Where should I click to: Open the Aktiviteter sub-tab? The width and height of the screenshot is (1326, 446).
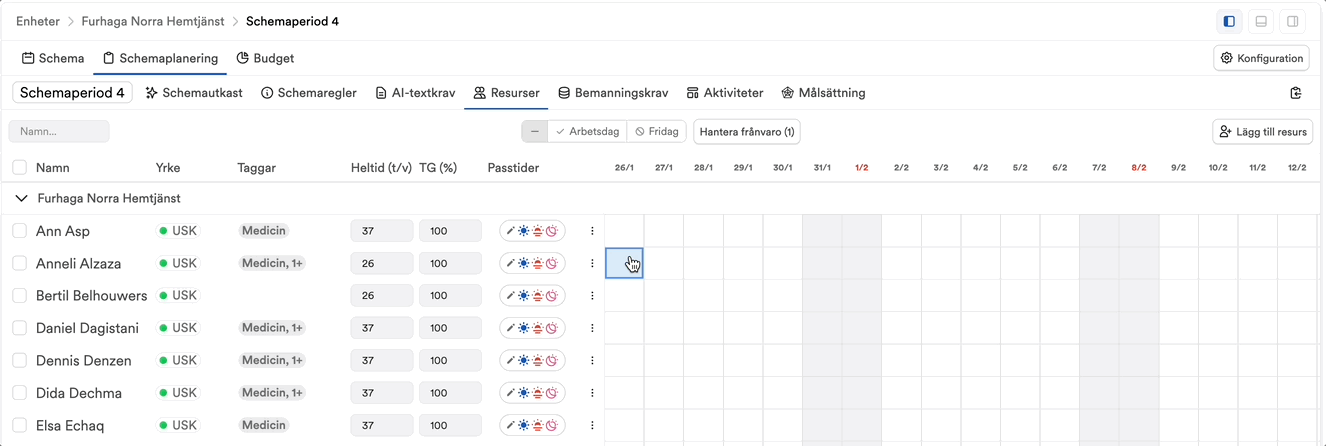[725, 93]
